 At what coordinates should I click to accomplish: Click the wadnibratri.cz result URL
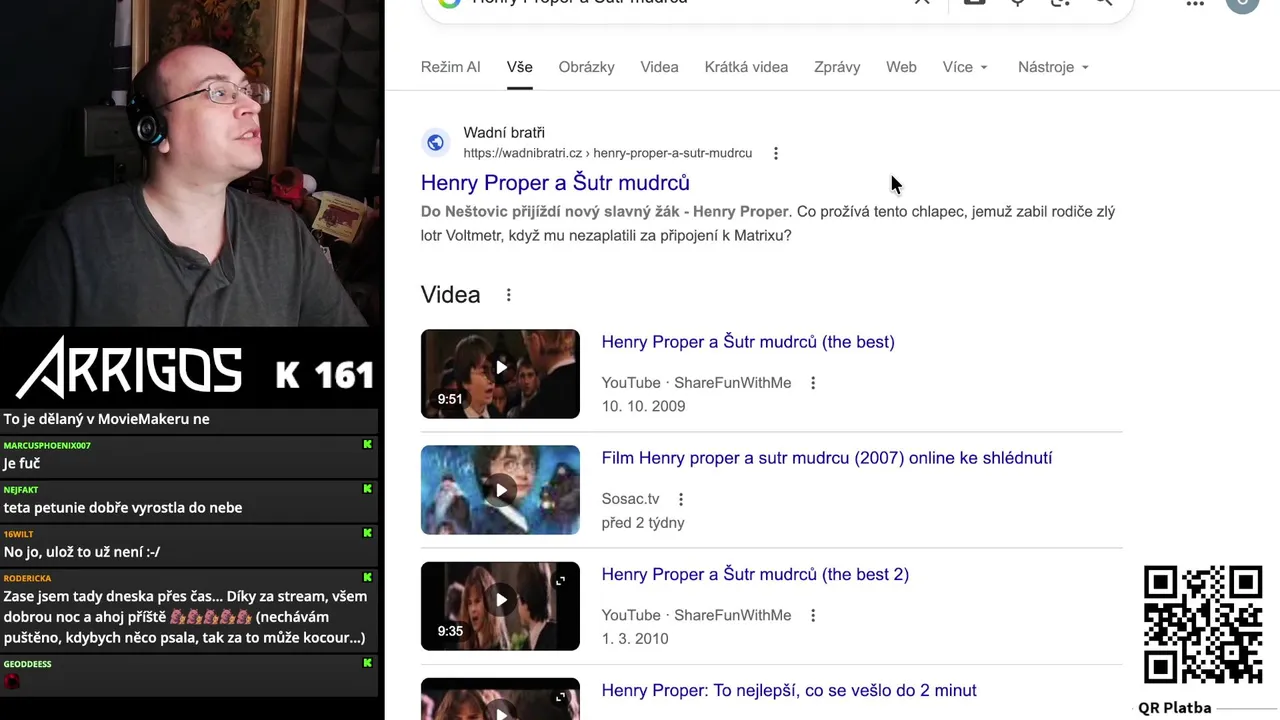[607, 153]
